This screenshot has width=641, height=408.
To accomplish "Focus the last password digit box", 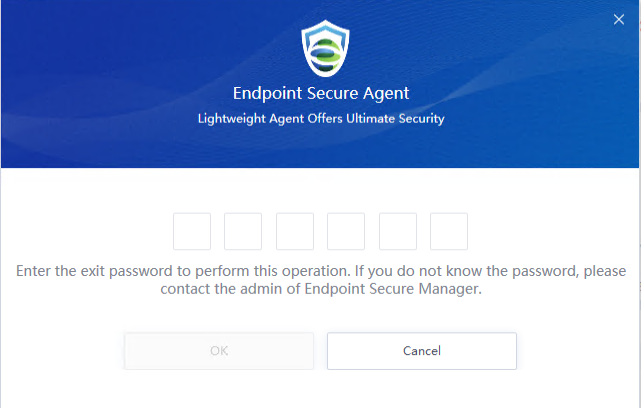I will tap(449, 231).
